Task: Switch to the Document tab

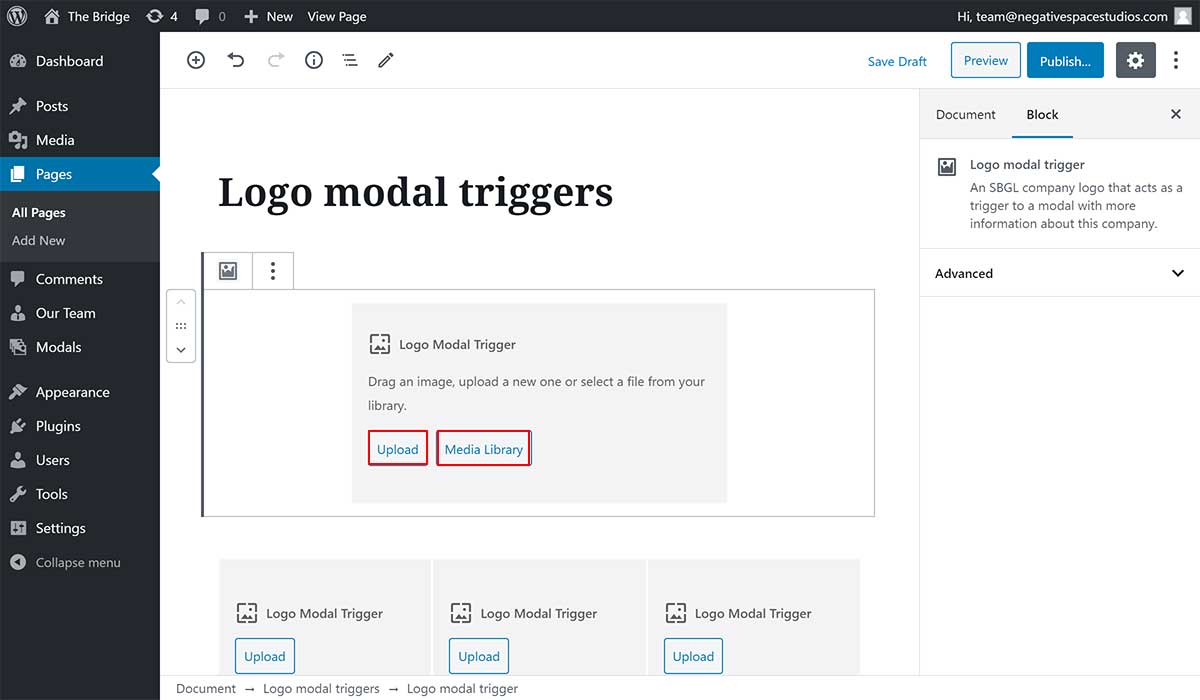Action: click(965, 114)
